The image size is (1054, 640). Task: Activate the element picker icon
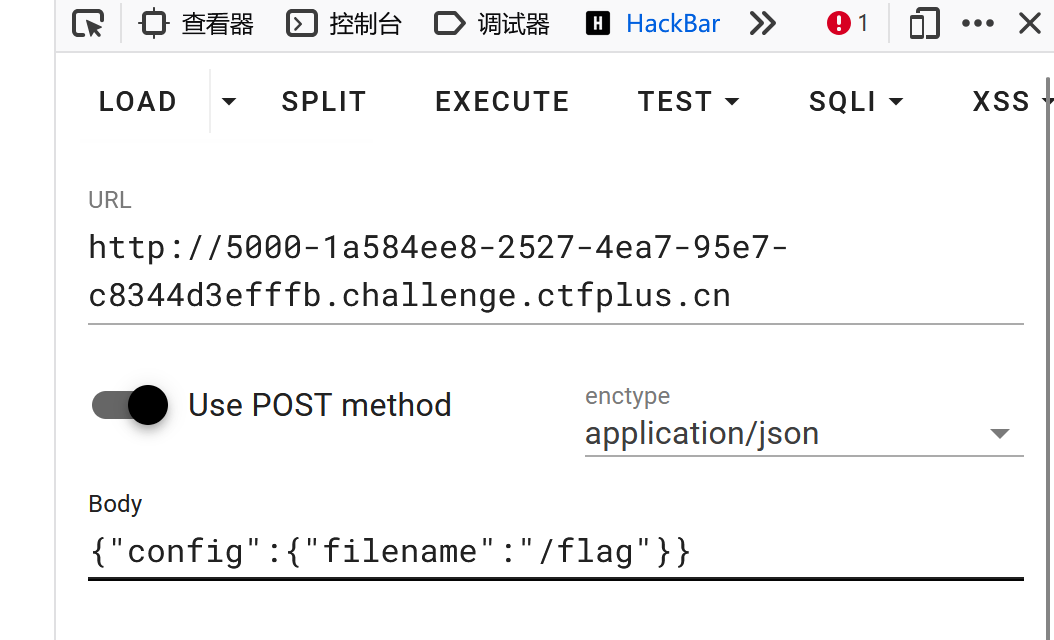point(89,24)
